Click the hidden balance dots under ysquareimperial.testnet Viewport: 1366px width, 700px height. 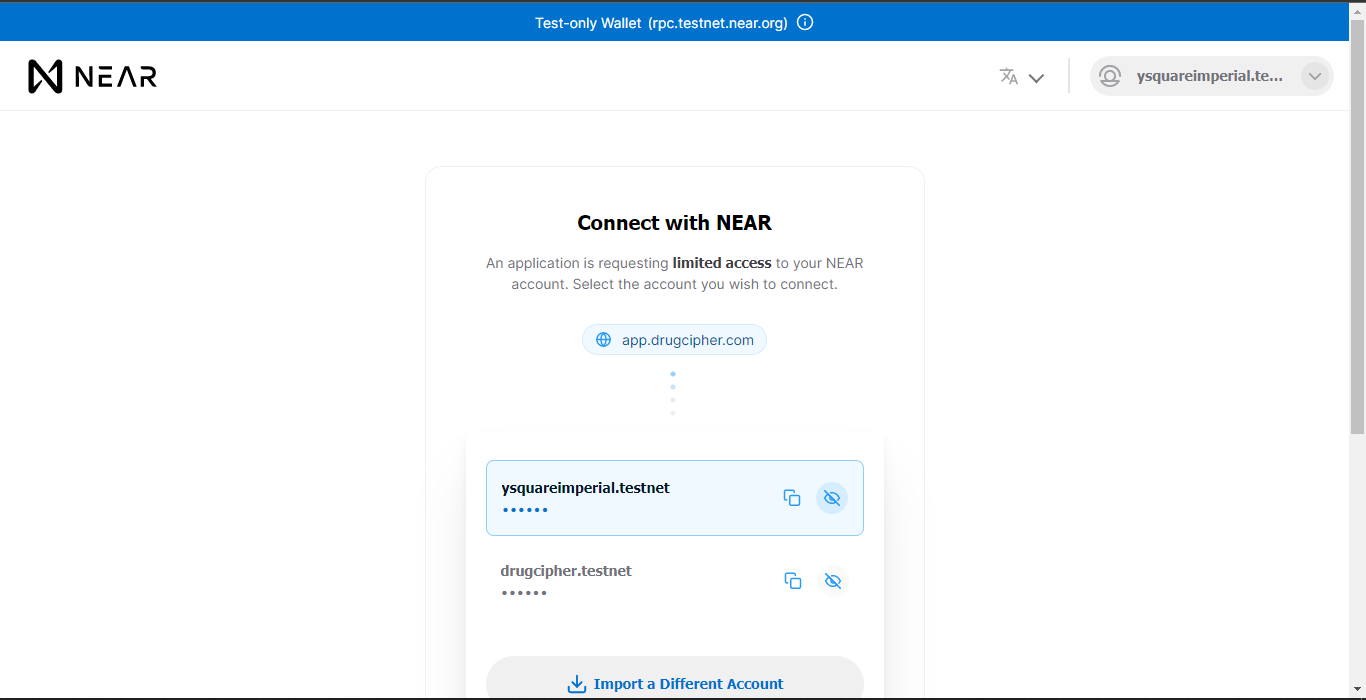click(x=525, y=510)
